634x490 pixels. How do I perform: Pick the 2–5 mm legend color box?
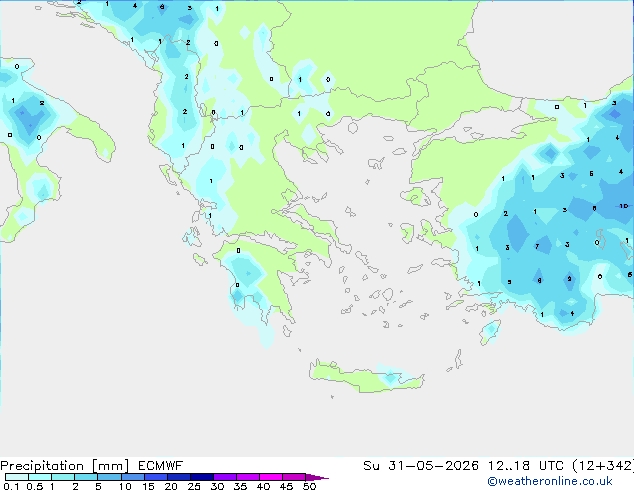click(x=86, y=477)
